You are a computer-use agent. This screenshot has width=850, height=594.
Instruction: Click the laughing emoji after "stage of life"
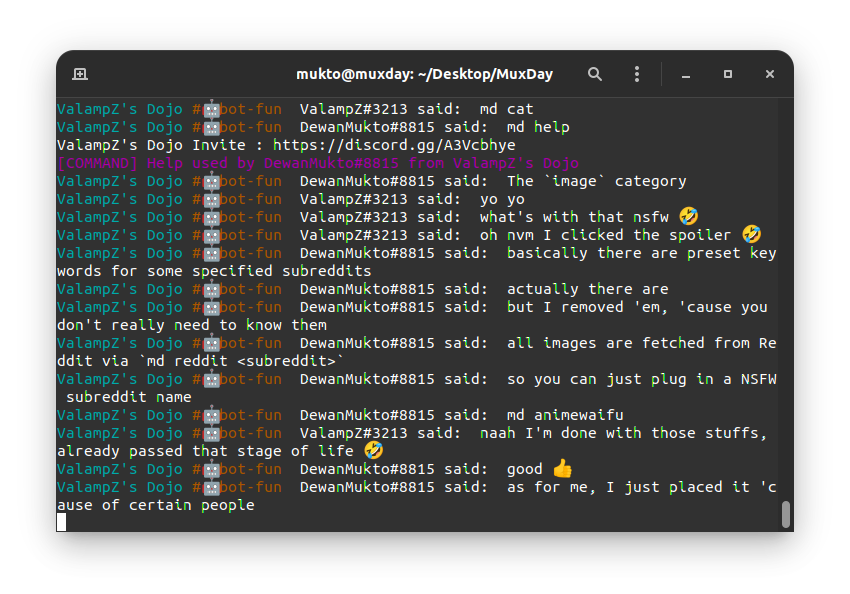pos(374,451)
